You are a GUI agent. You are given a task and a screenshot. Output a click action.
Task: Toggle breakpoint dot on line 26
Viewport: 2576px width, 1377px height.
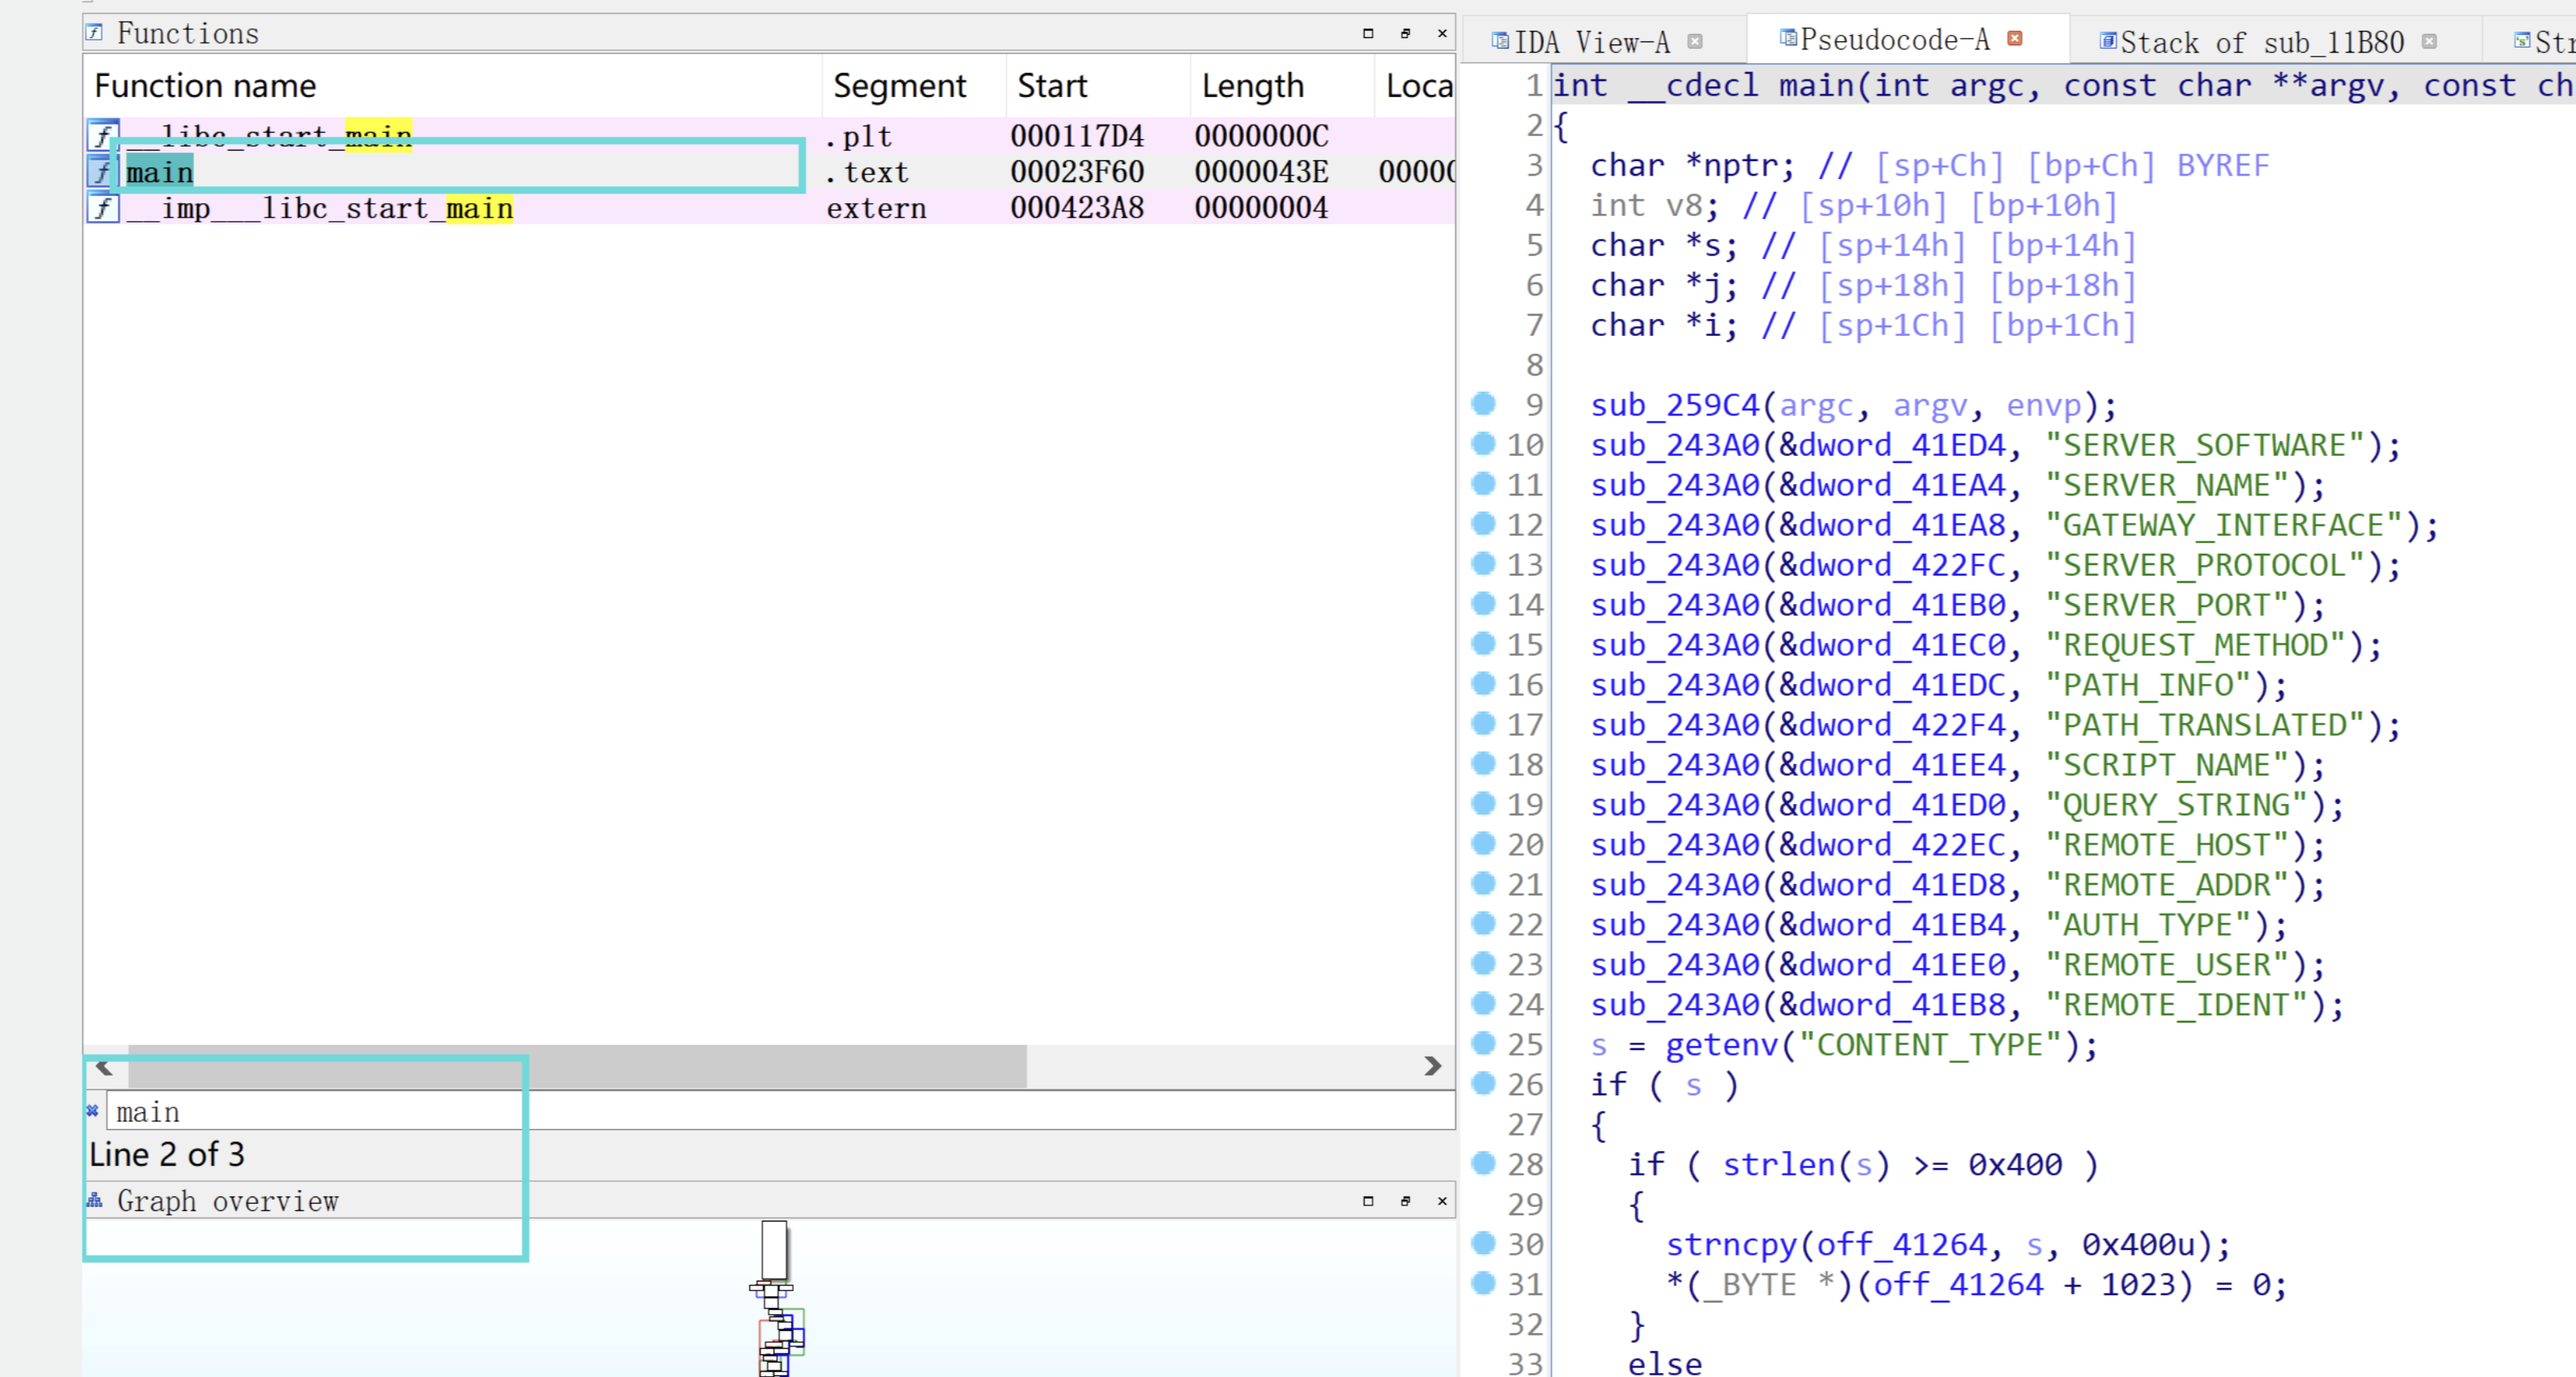[1484, 1083]
